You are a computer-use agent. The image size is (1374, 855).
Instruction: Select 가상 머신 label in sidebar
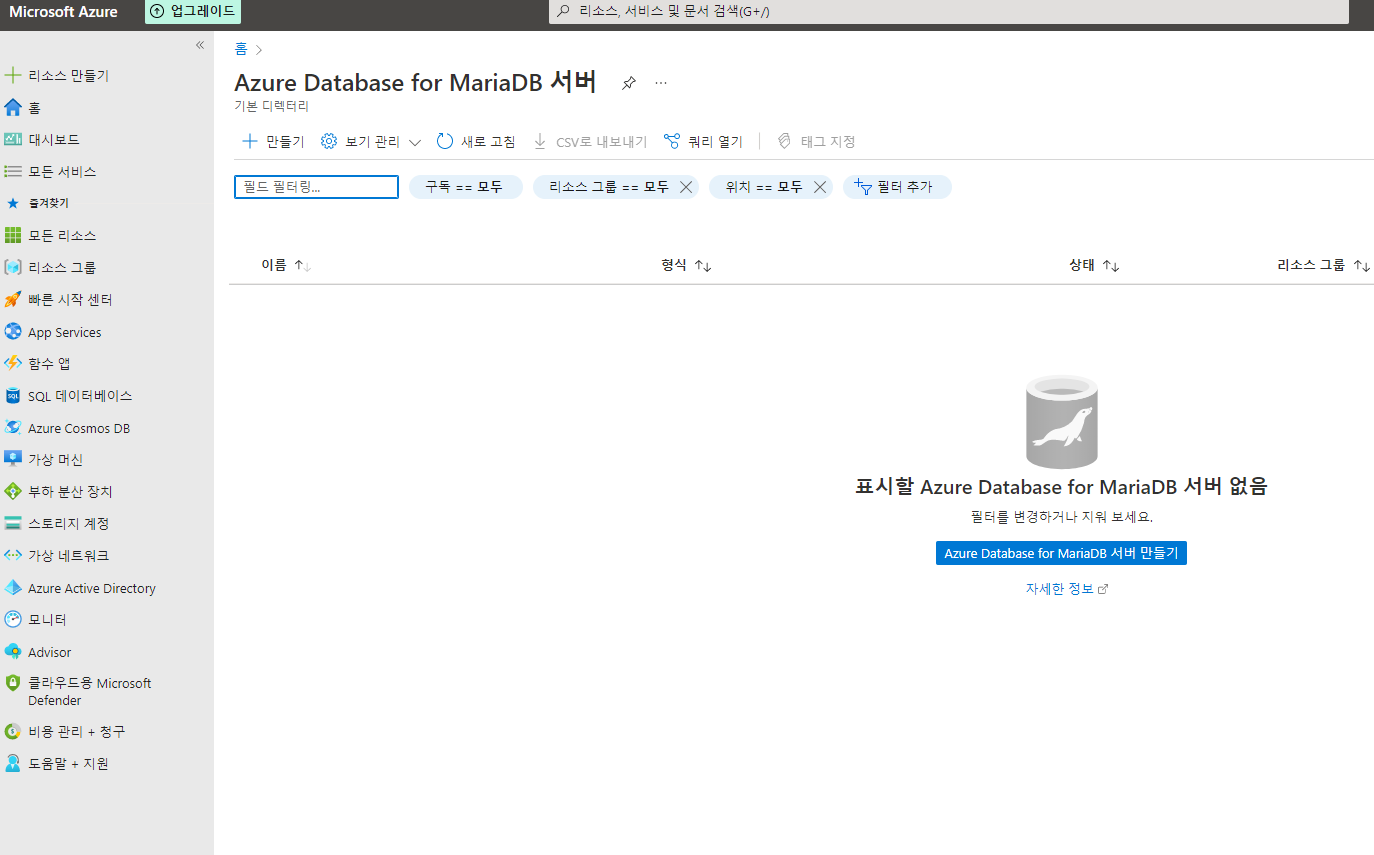pyautogui.click(x=55, y=459)
